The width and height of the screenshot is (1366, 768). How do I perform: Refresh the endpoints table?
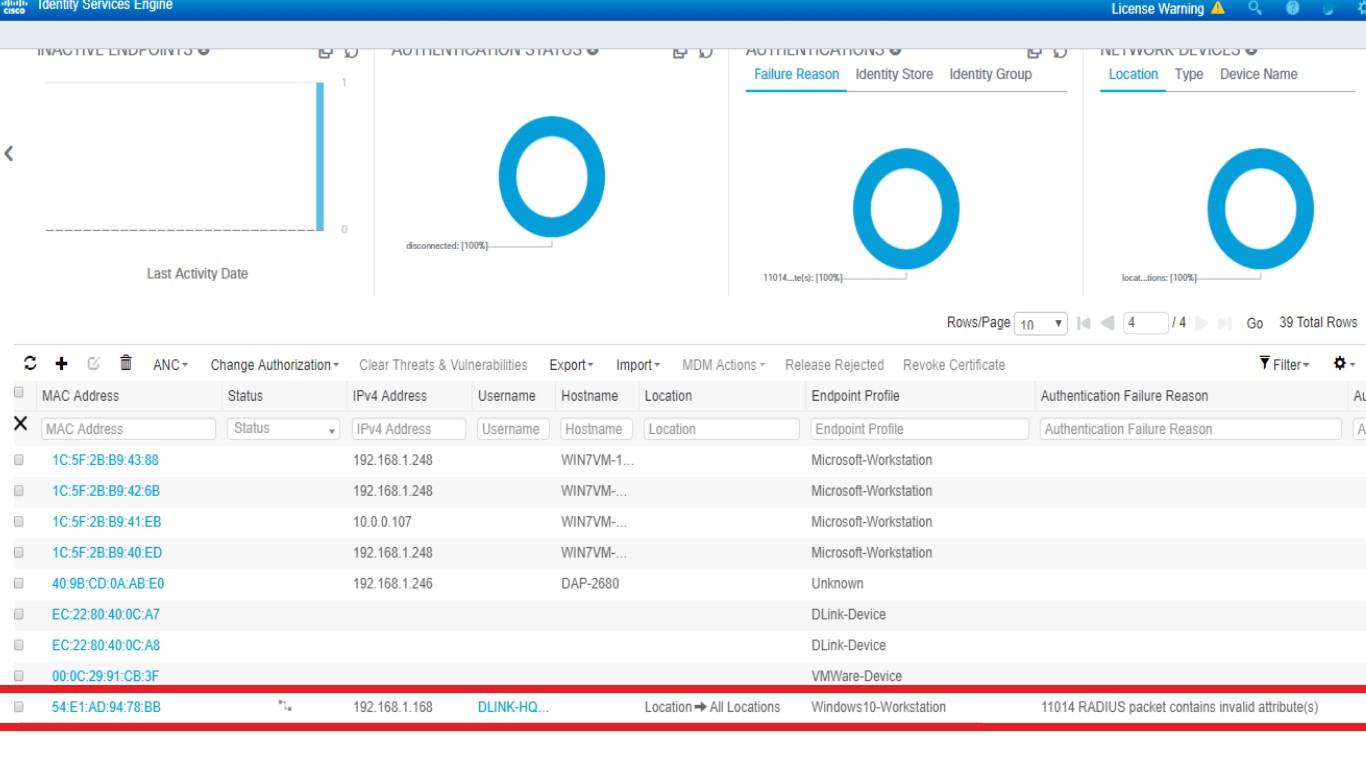coord(30,364)
